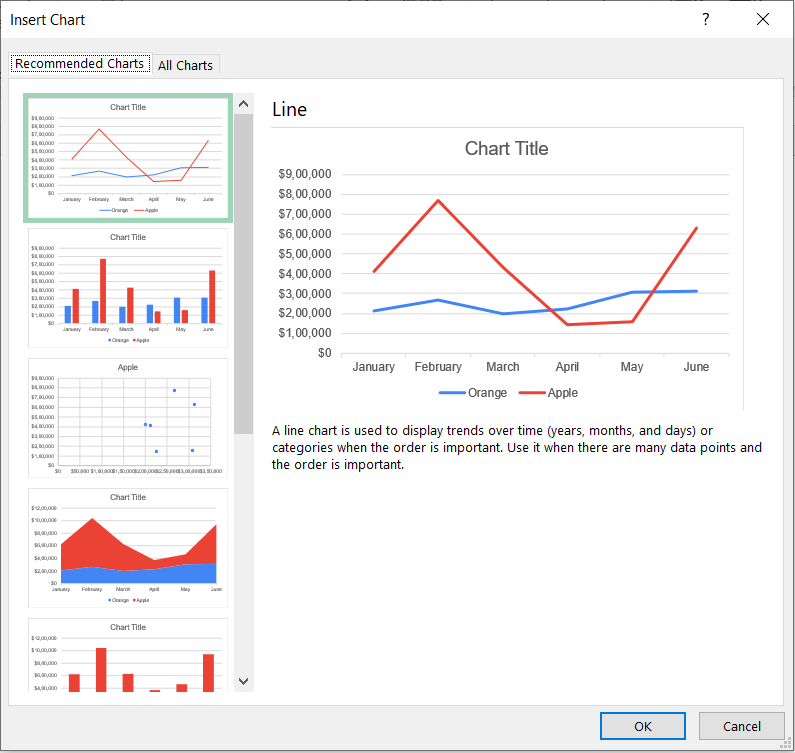
Task: Click the chart list scrollbar thumb
Action: 243,274
